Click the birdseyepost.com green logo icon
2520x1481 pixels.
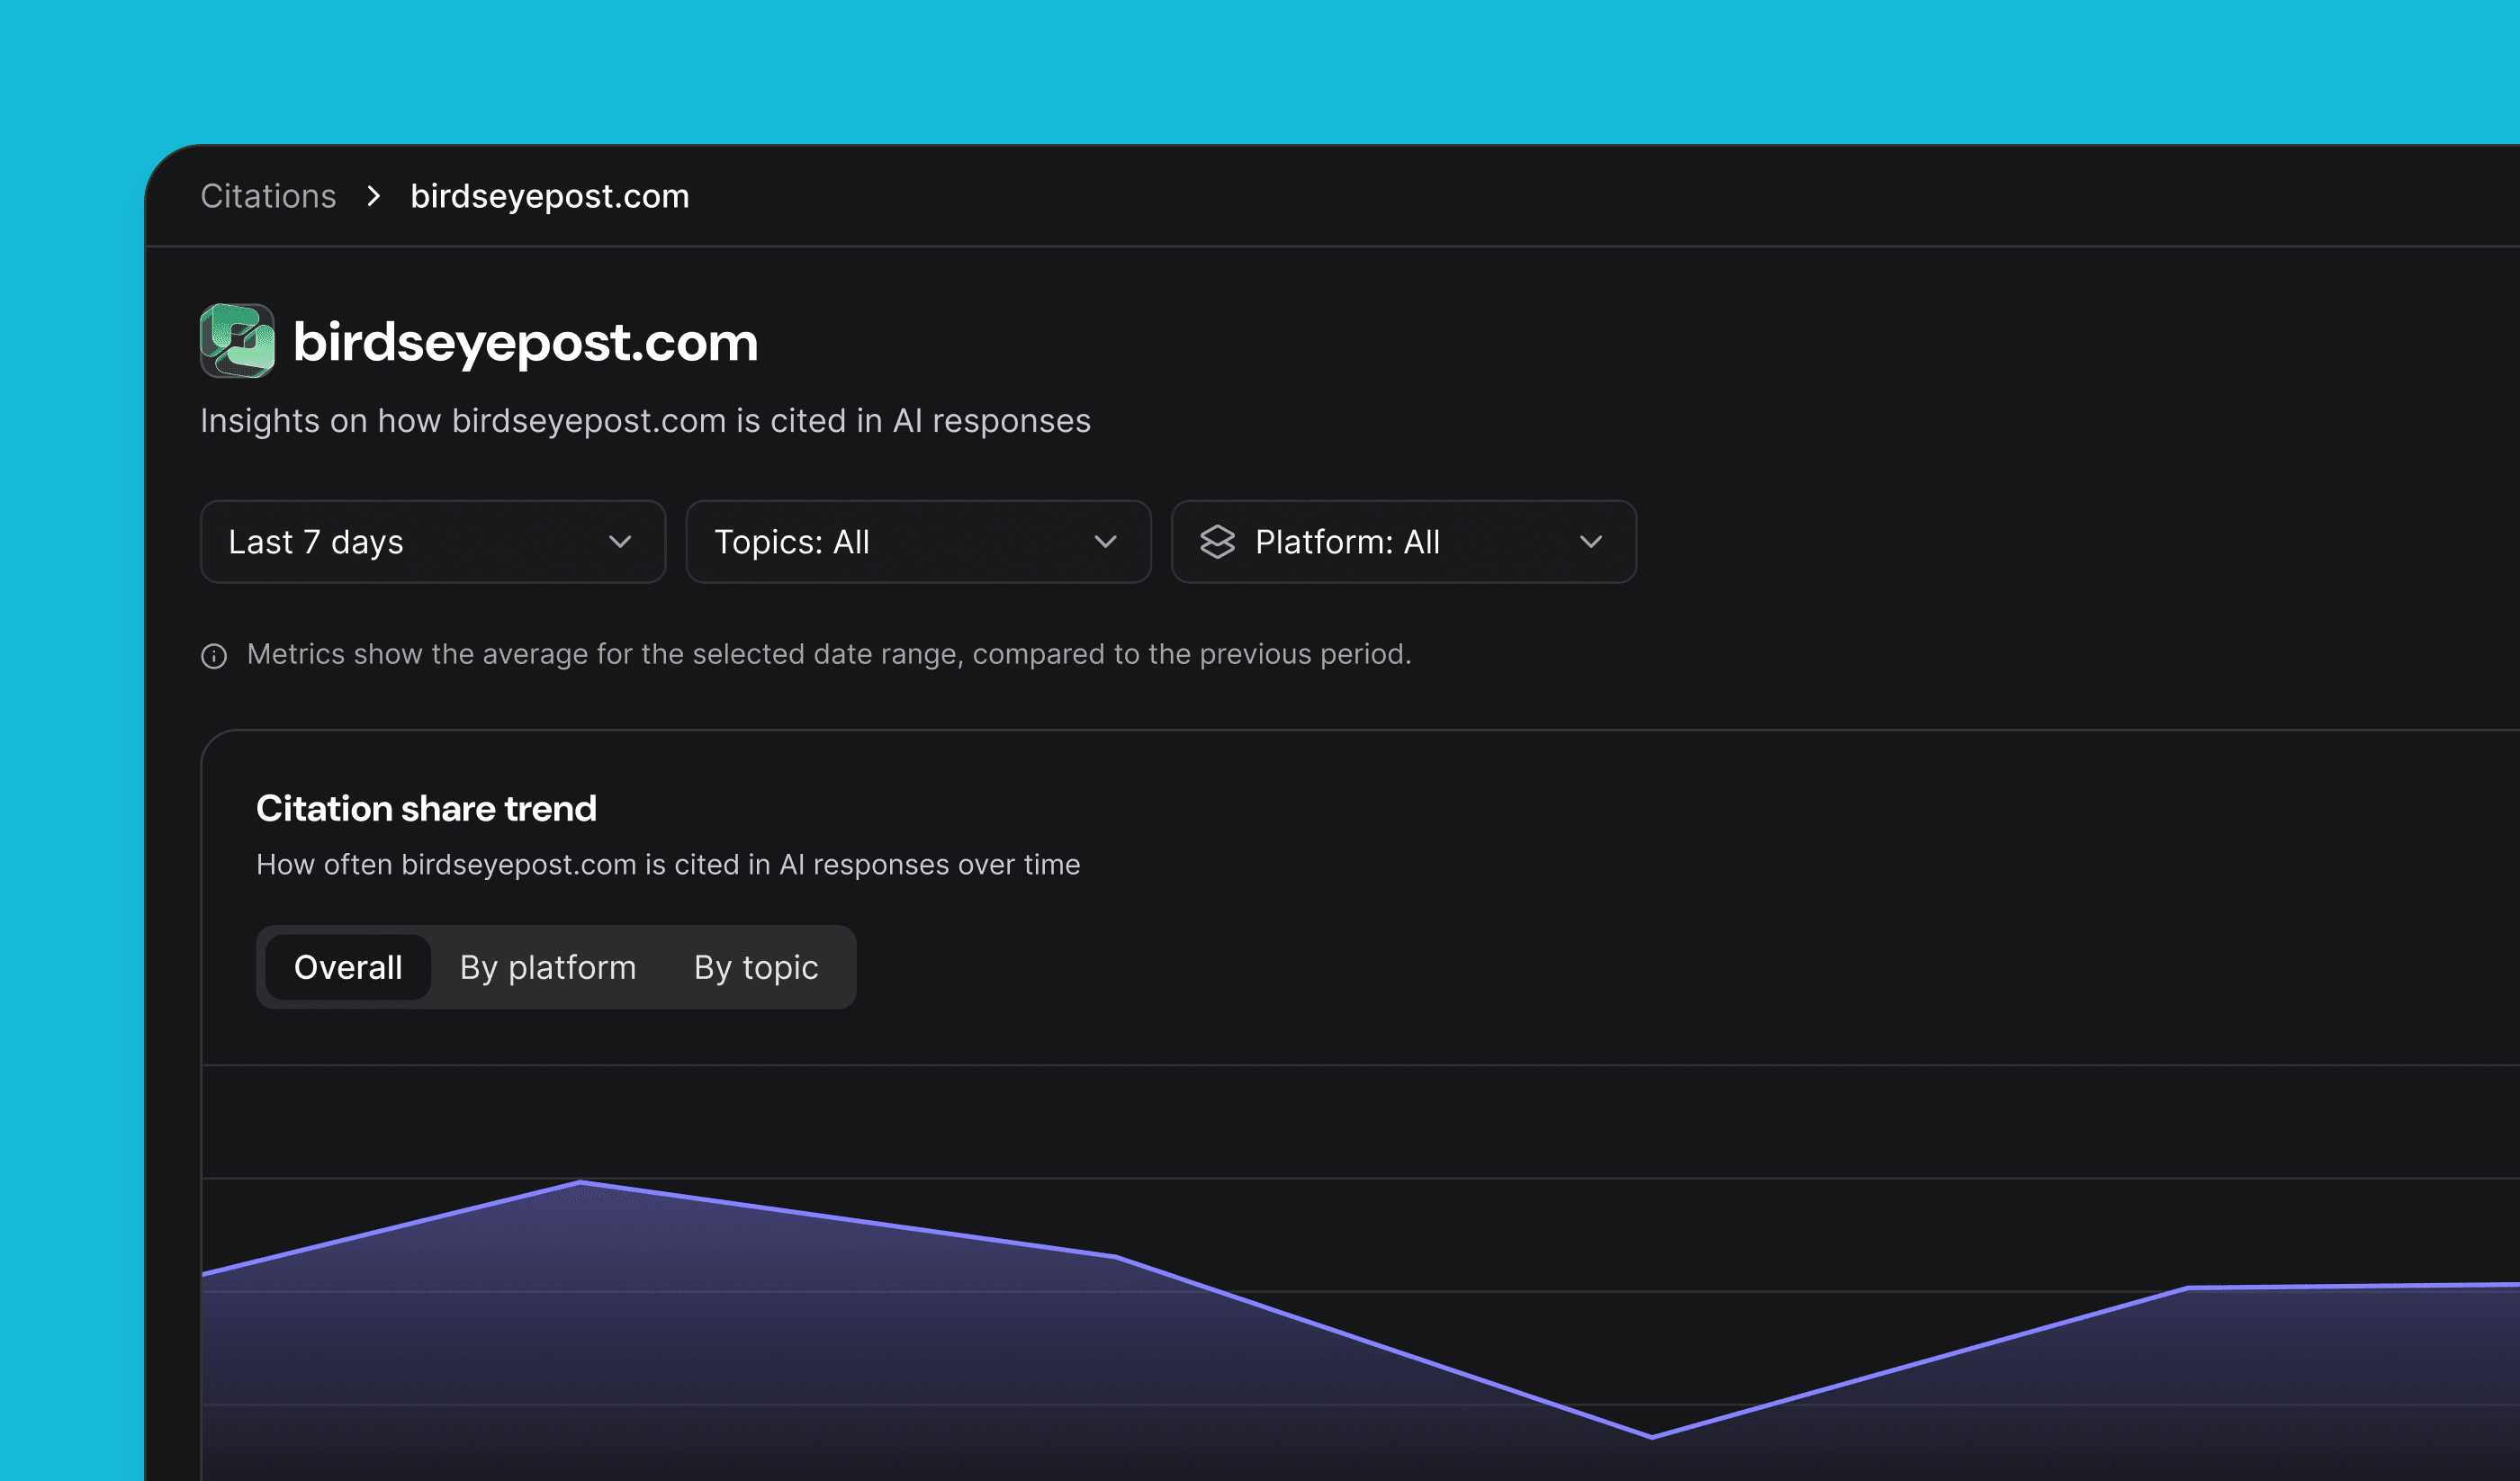point(237,341)
